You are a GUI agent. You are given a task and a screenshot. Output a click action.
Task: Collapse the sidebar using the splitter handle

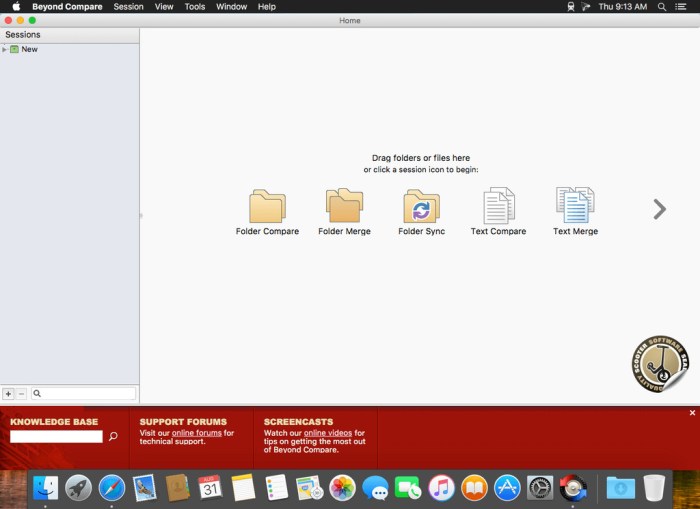point(140,215)
